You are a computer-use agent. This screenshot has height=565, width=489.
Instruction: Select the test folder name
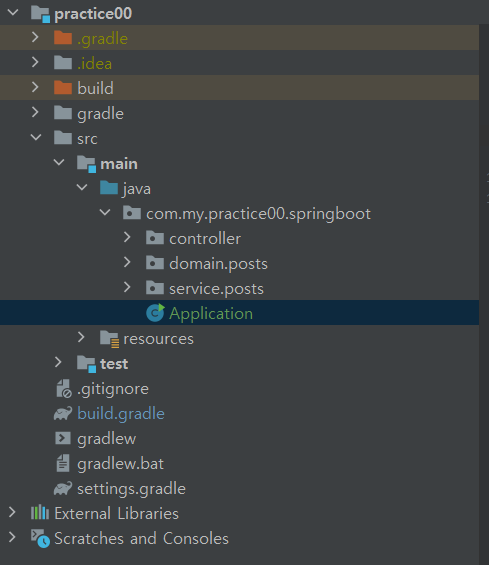(x=114, y=364)
